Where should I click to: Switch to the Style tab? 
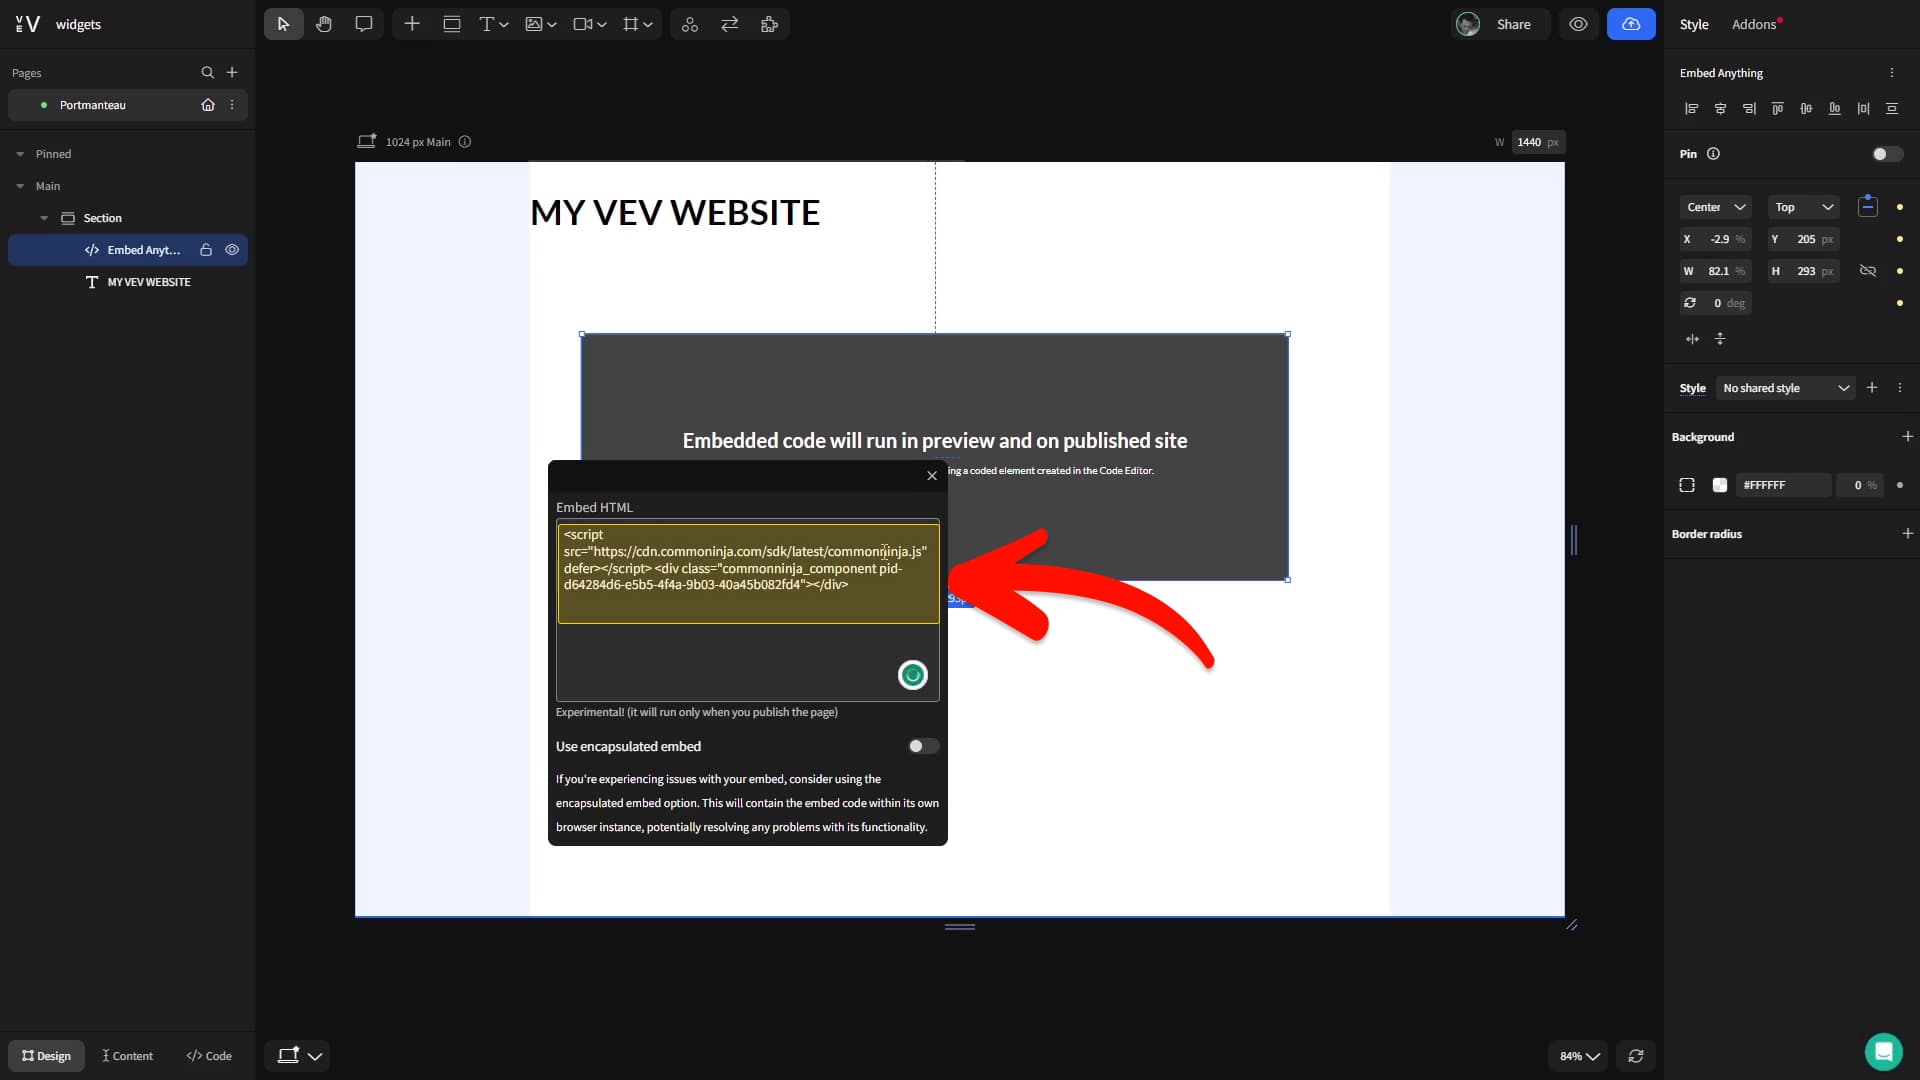click(1694, 24)
